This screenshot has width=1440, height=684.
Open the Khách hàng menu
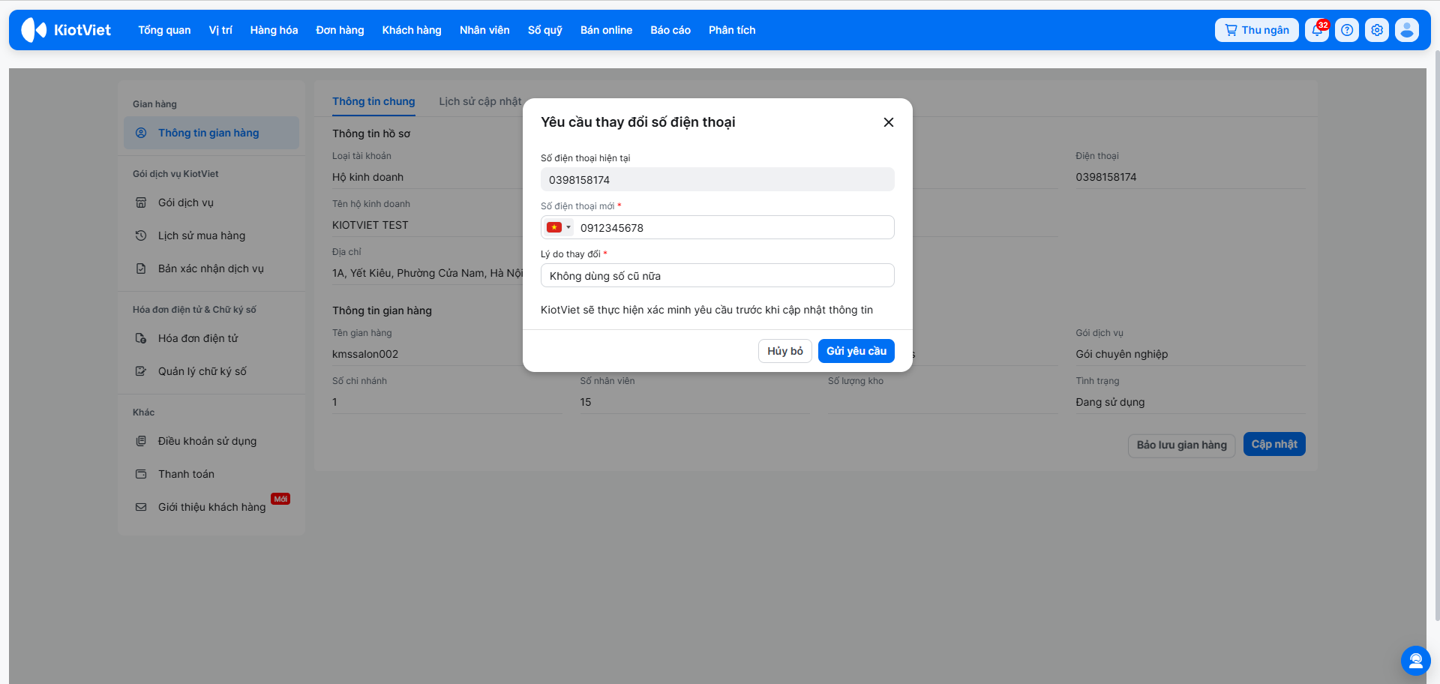[x=412, y=30]
